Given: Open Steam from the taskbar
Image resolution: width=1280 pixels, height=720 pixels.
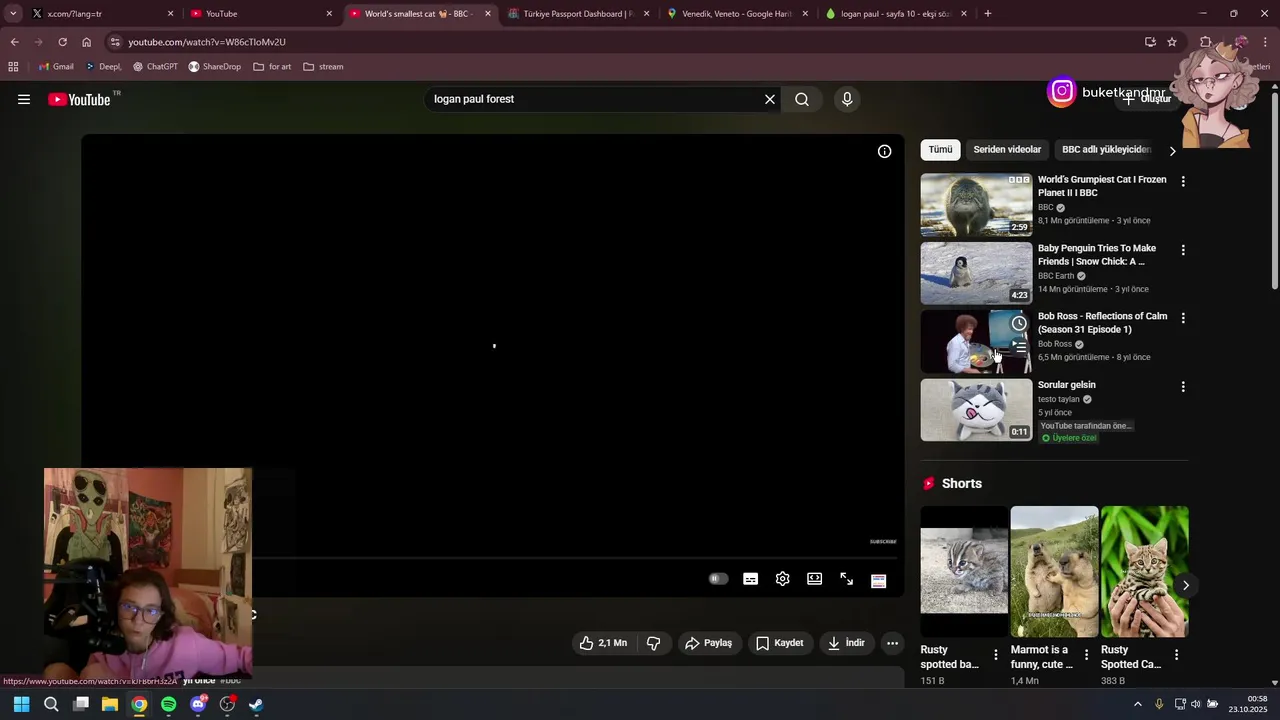Looking at the screenshot, I should [x=256, y=704].
